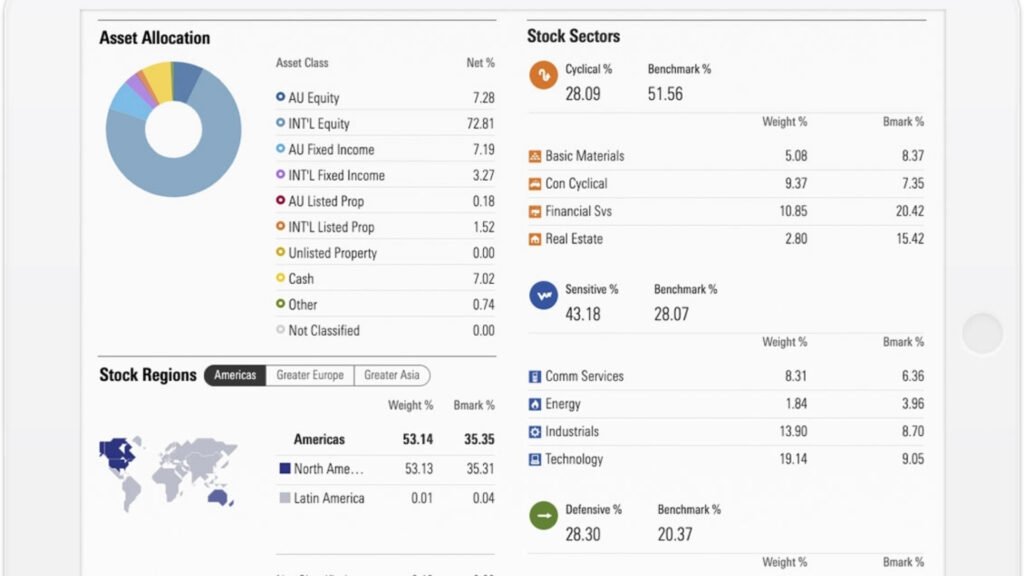The width and height of the screenshot is (1024, 576).
Task: Select the Americas regions tab
Action: [x=235, y=376]
